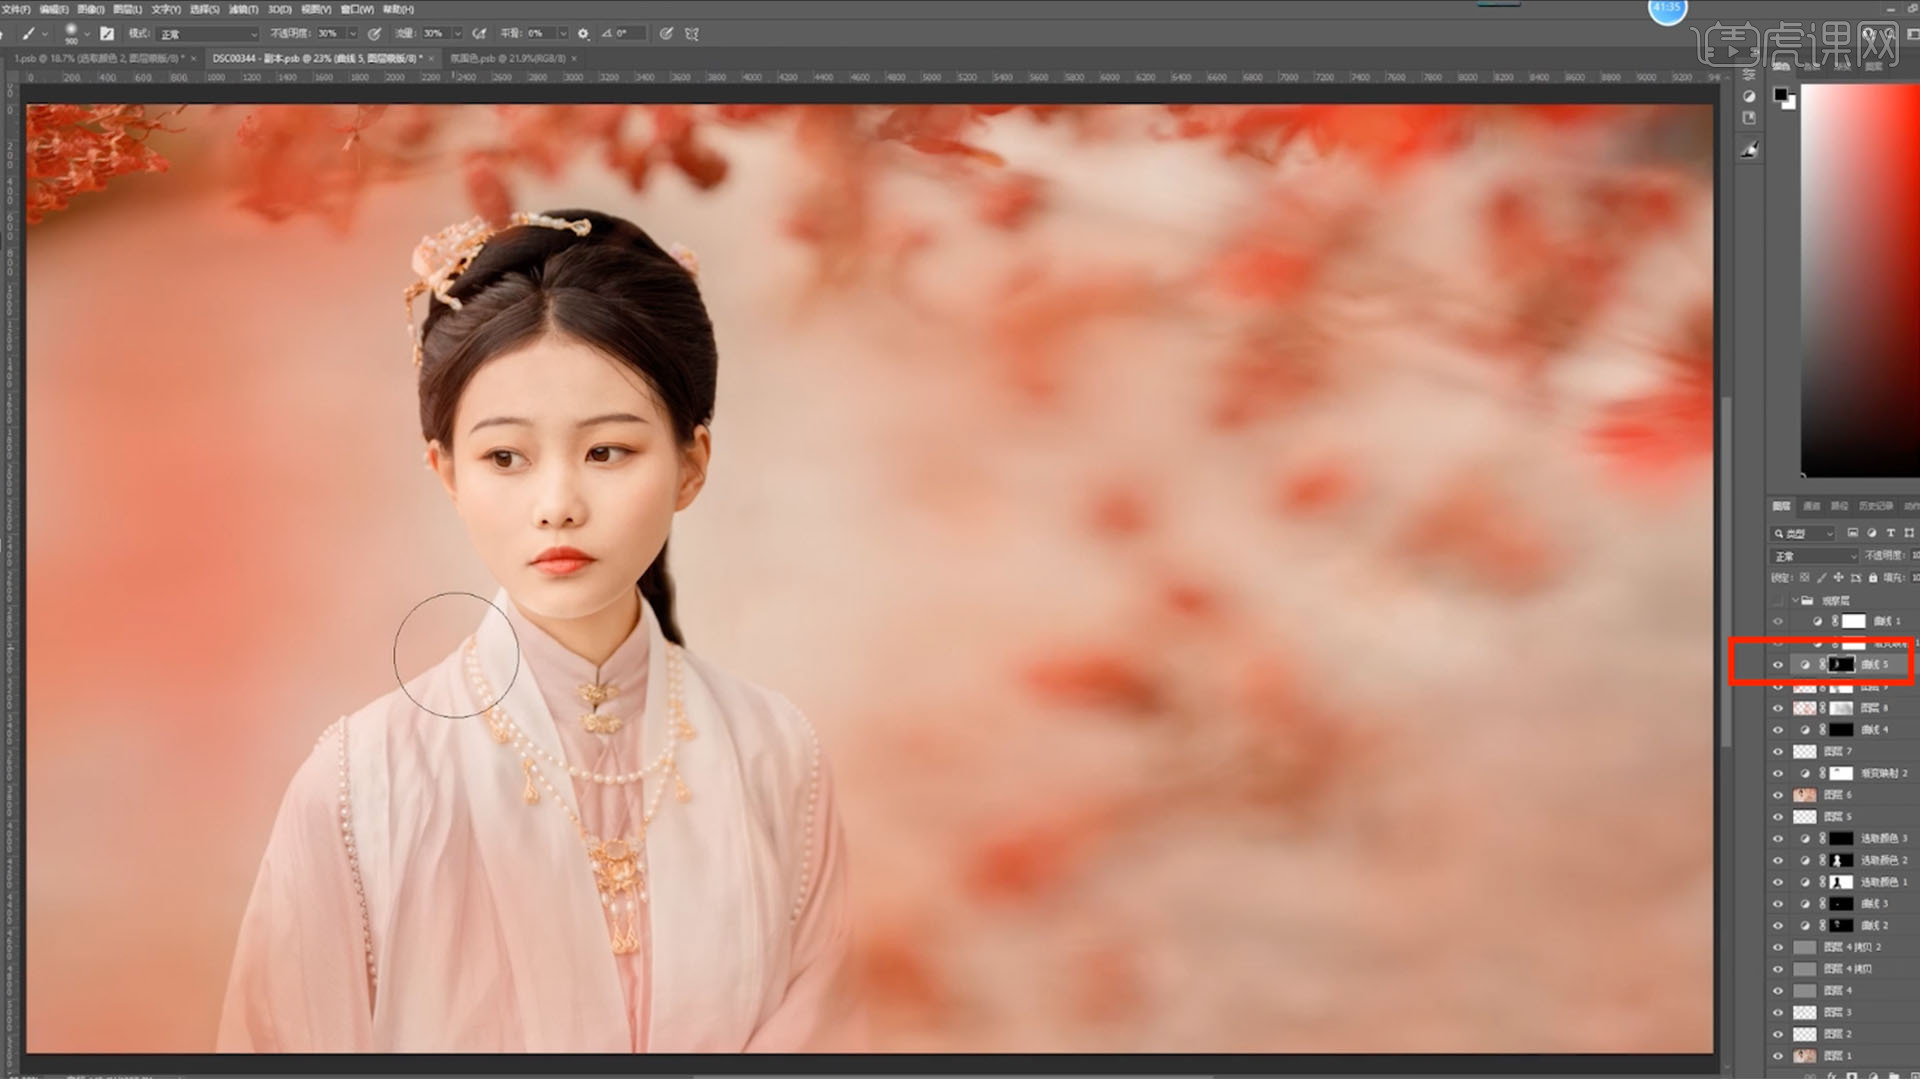Click lock all padlock icon

click(1873, 578)
